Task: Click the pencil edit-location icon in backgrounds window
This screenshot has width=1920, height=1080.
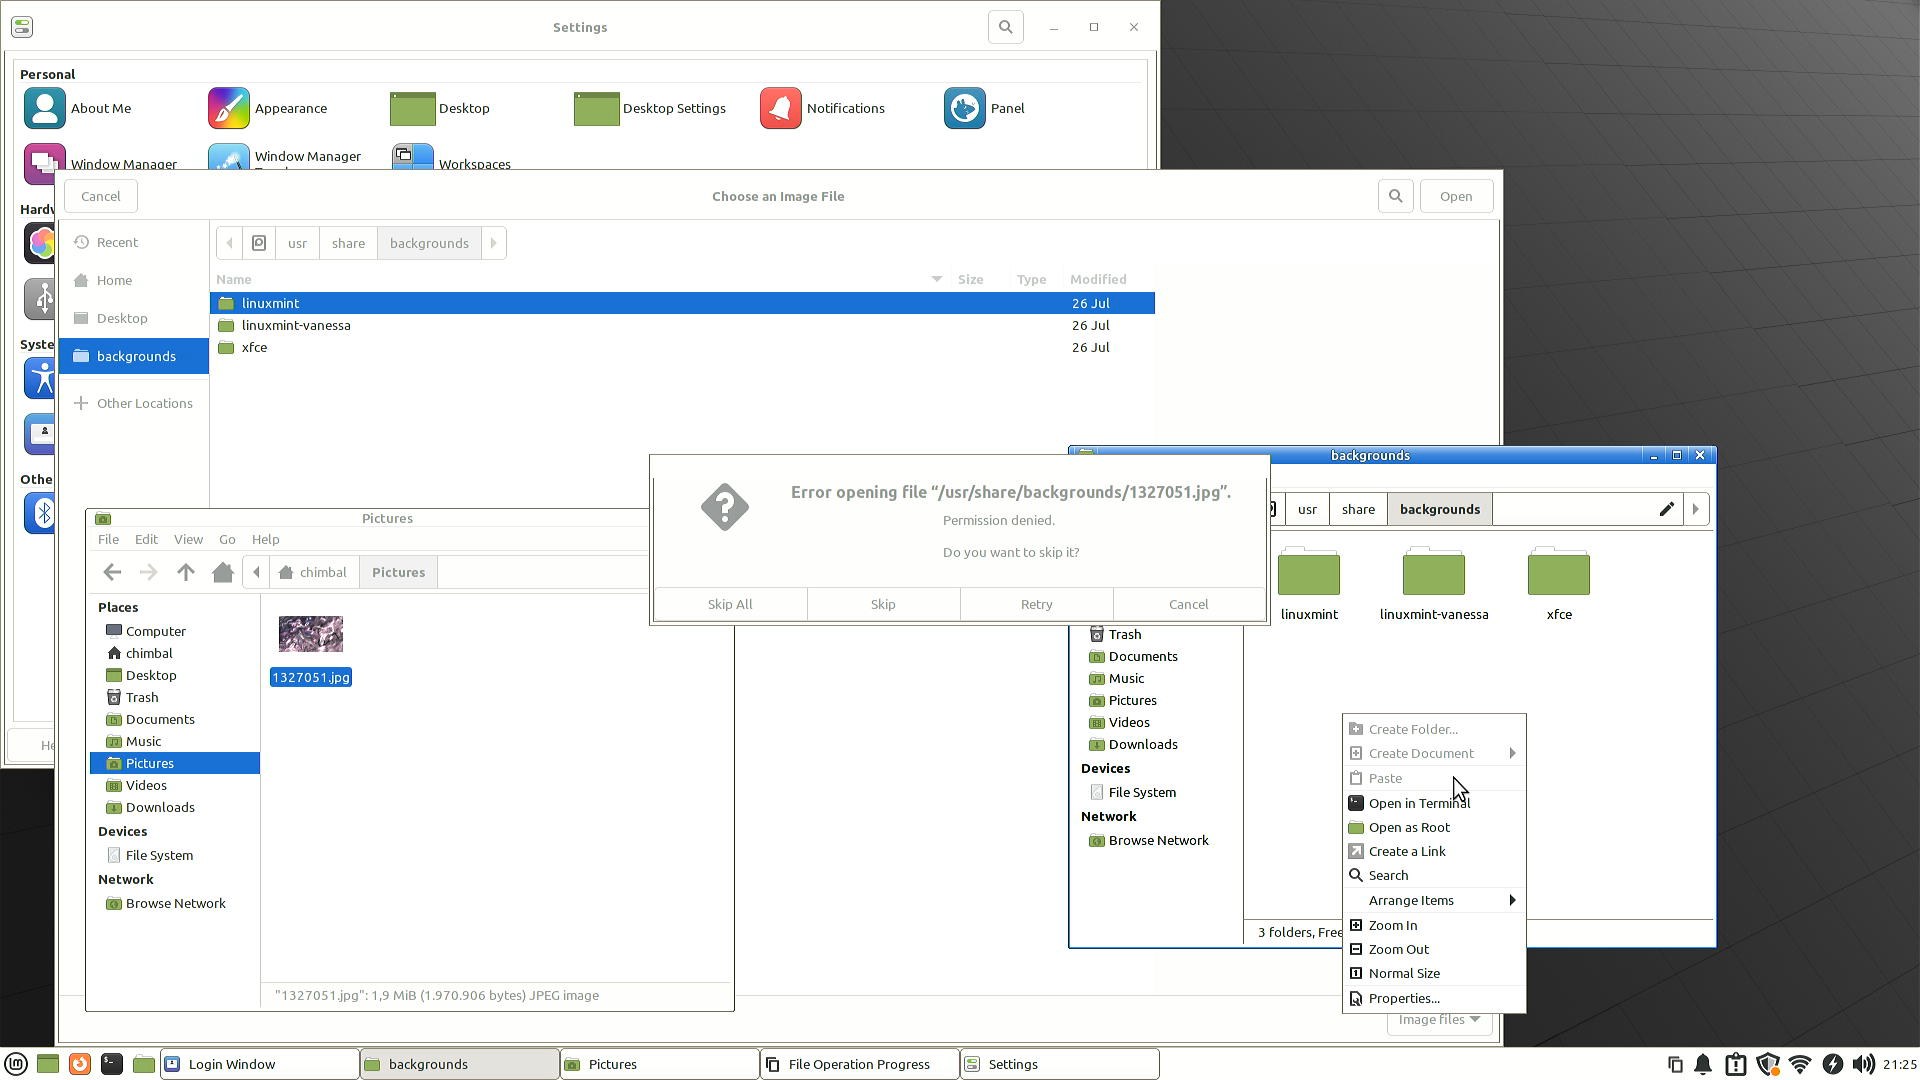Action: (x=1666, y=509)
